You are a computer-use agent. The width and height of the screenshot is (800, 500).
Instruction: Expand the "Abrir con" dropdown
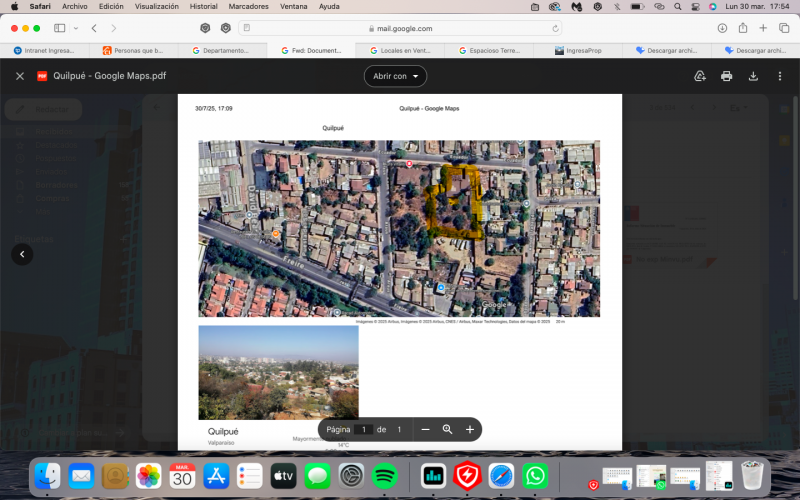(x=396, y=76)
